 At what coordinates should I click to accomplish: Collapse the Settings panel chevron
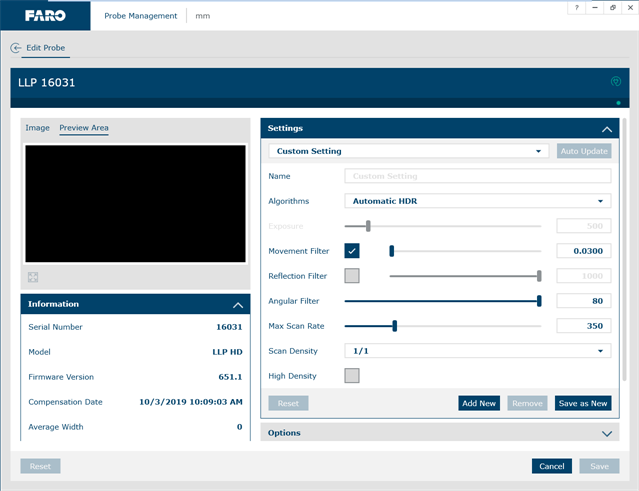[x=606, y=129]
